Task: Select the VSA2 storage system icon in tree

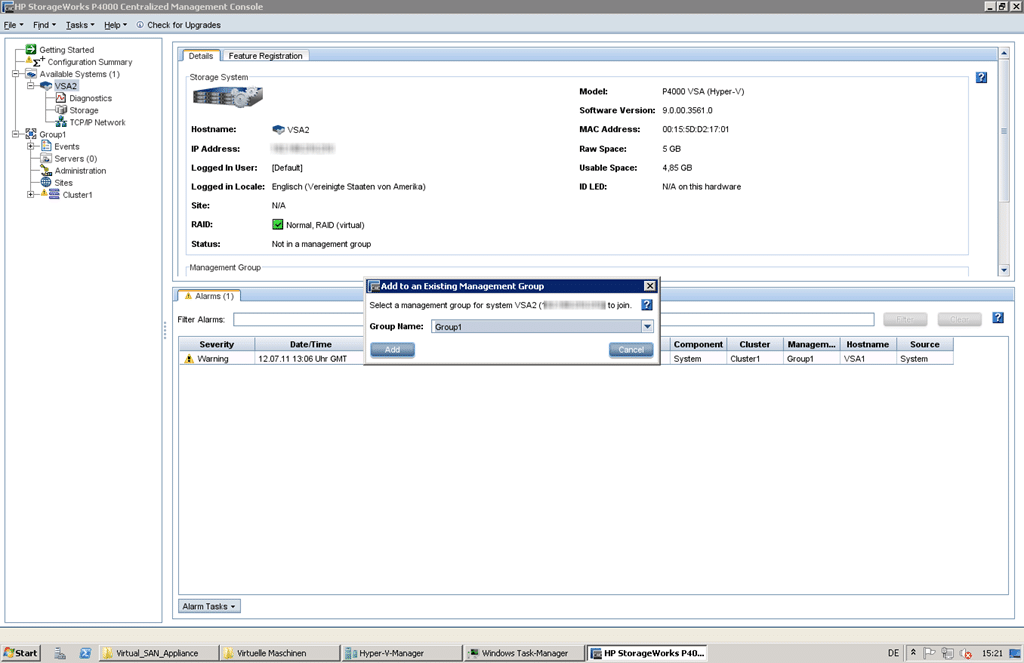Action: [46, 86]
